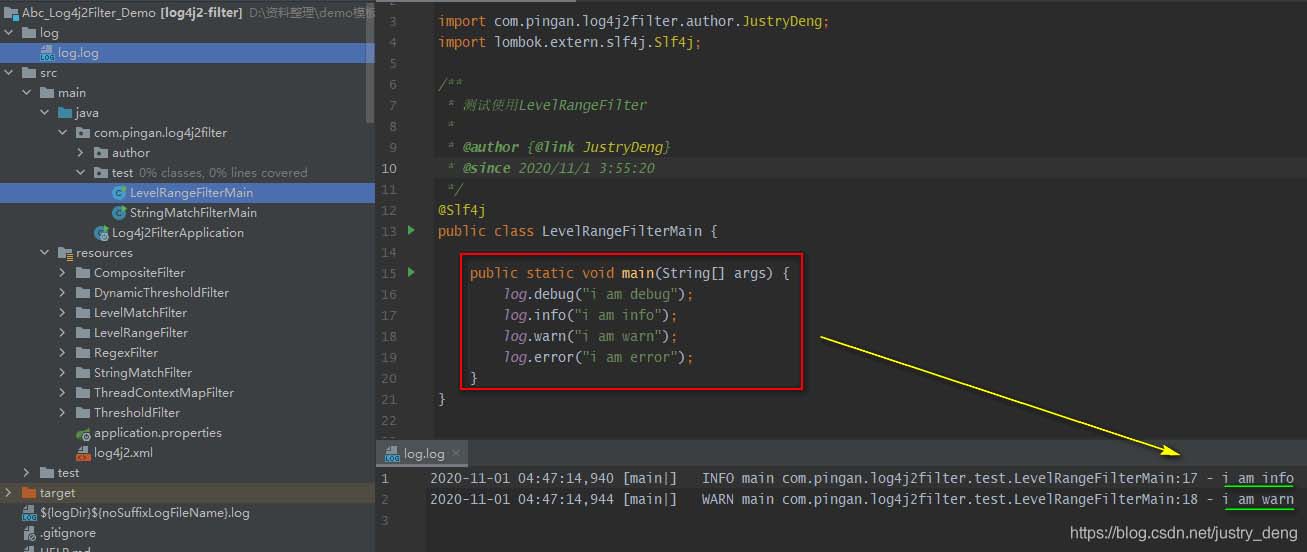Screen dimensions: 1307x552
Task: Click the ThresholdFilter folder icon
Action: pyautogui.click(x=84, y=413)
